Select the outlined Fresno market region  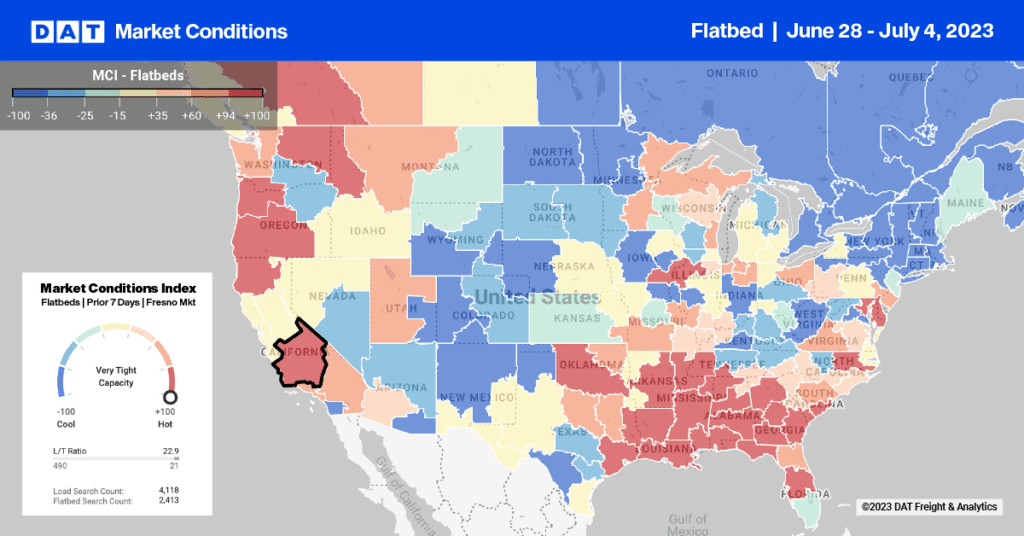tap(300, 355)
